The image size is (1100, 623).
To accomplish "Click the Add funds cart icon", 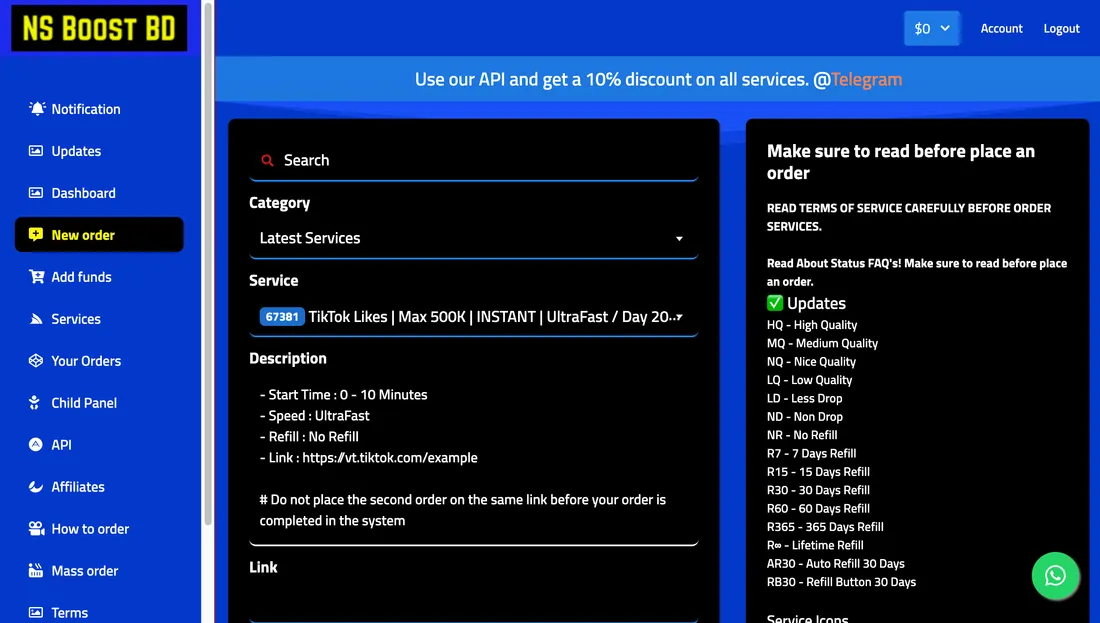I will pyautogui.click(x=36, y=276).
